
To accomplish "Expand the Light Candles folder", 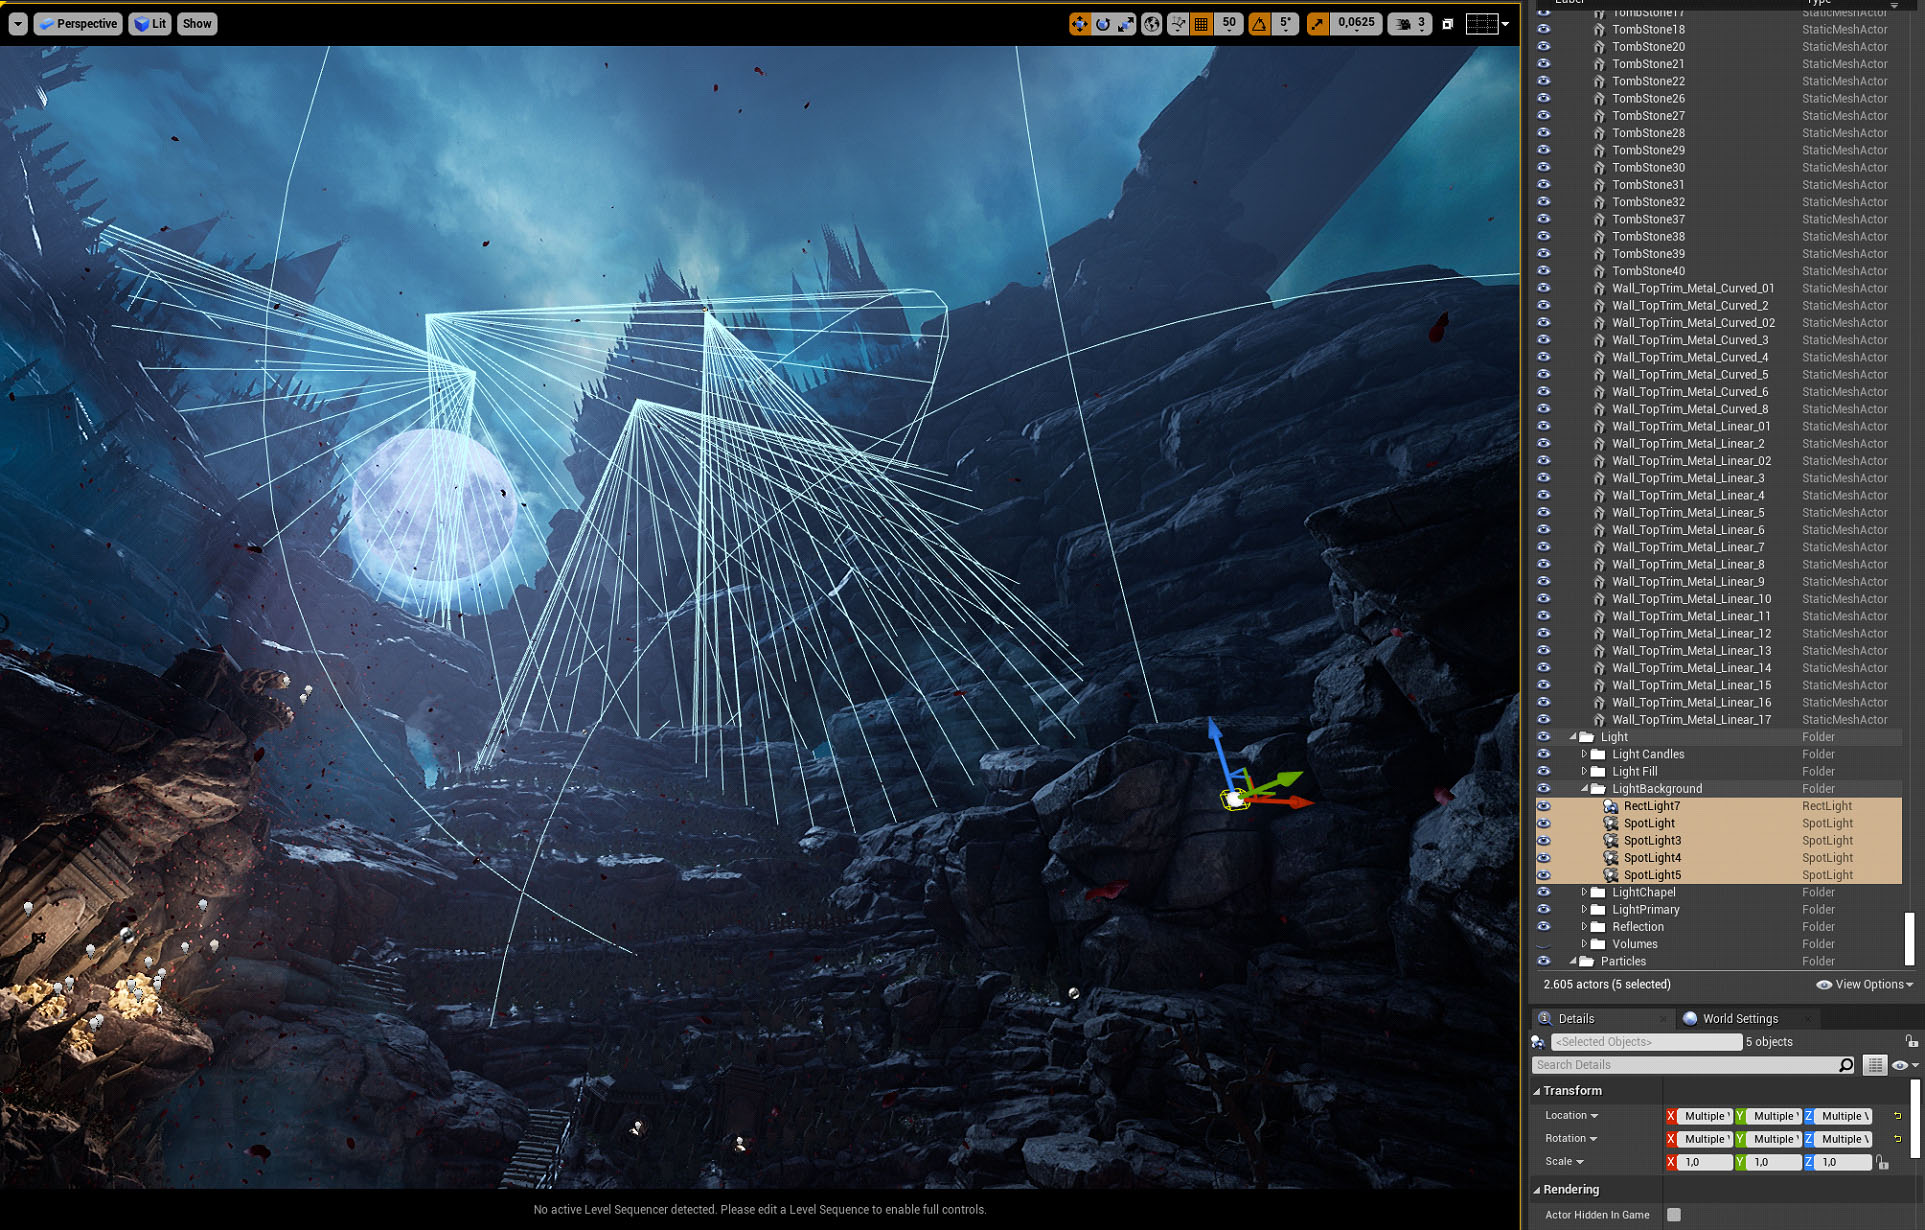I will tap(1583, 754).
